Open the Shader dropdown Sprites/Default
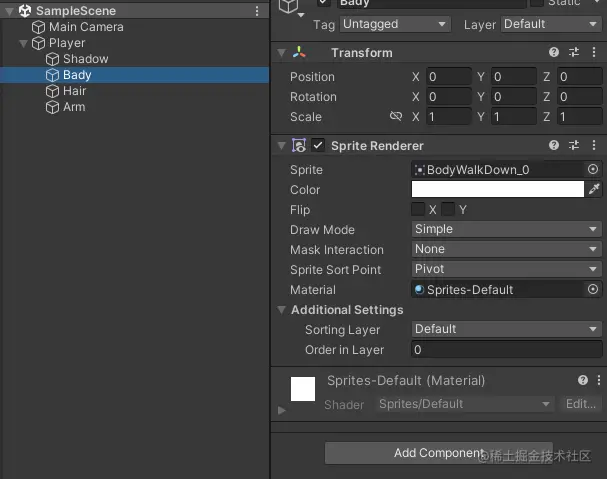The height and width of the screenshot is (479, 607). [x=464, y=404]
